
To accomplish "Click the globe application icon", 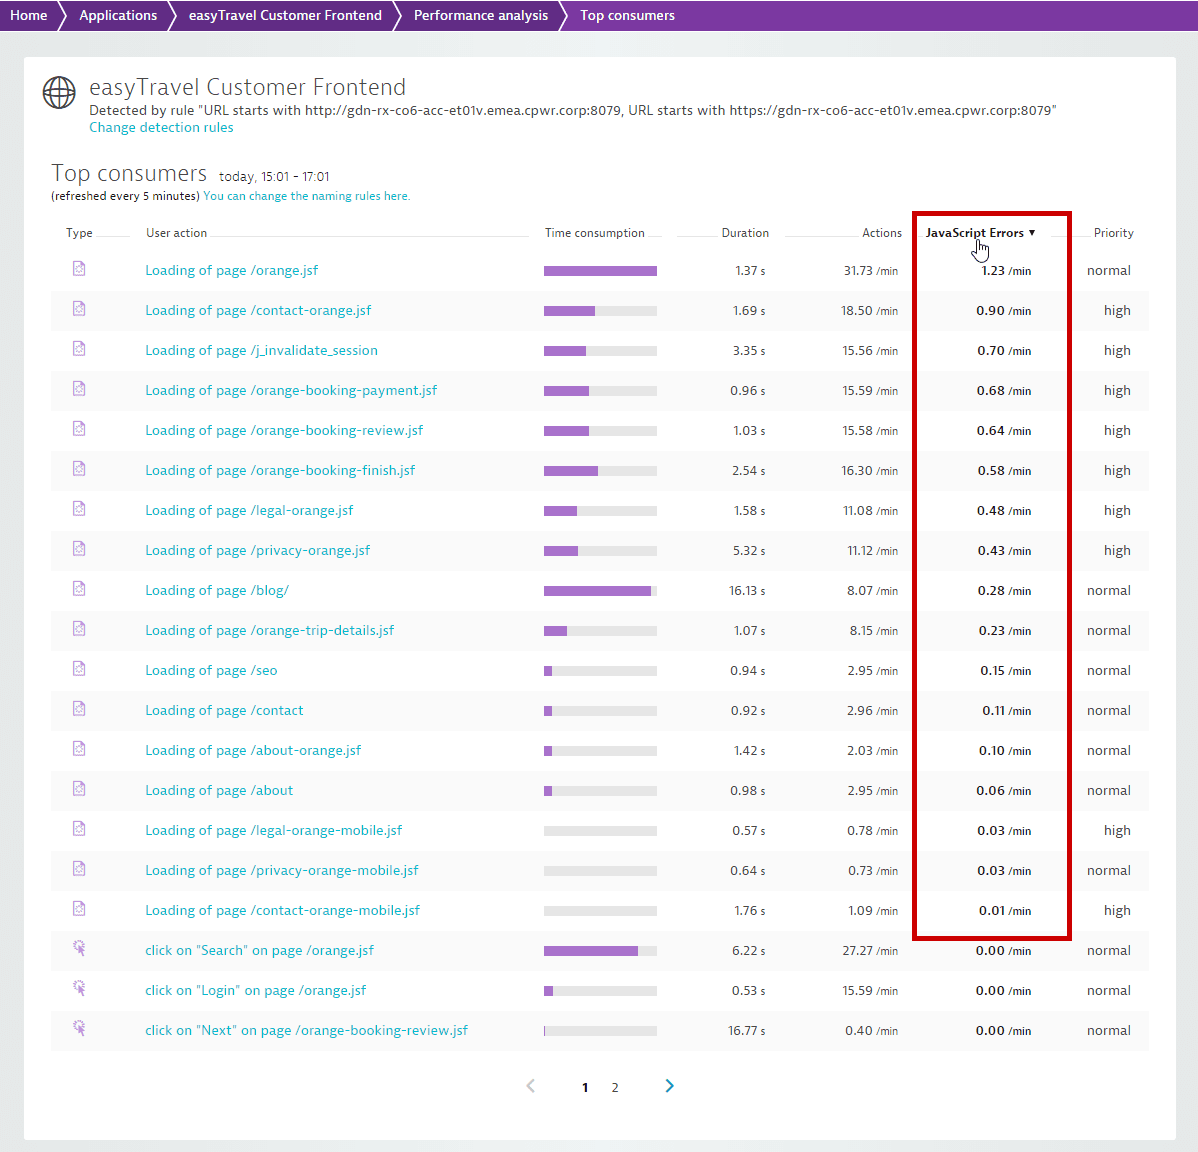I will [x=59, y=92].
